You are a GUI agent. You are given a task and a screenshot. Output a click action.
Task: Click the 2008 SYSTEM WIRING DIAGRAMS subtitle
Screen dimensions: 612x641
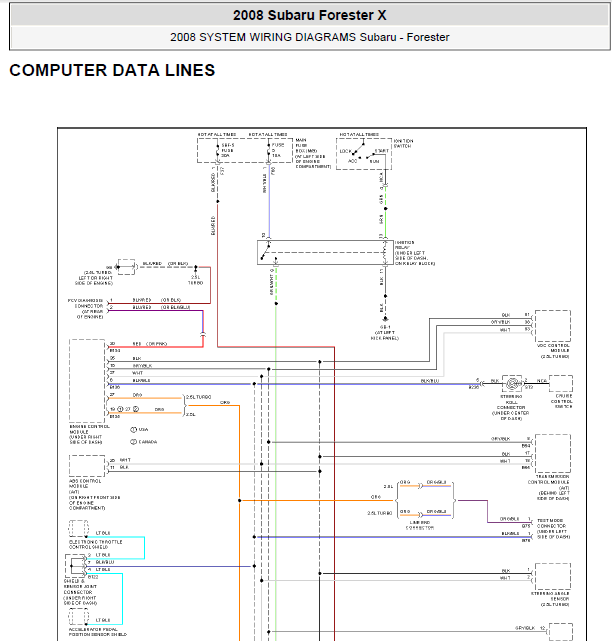pos(309,38)
